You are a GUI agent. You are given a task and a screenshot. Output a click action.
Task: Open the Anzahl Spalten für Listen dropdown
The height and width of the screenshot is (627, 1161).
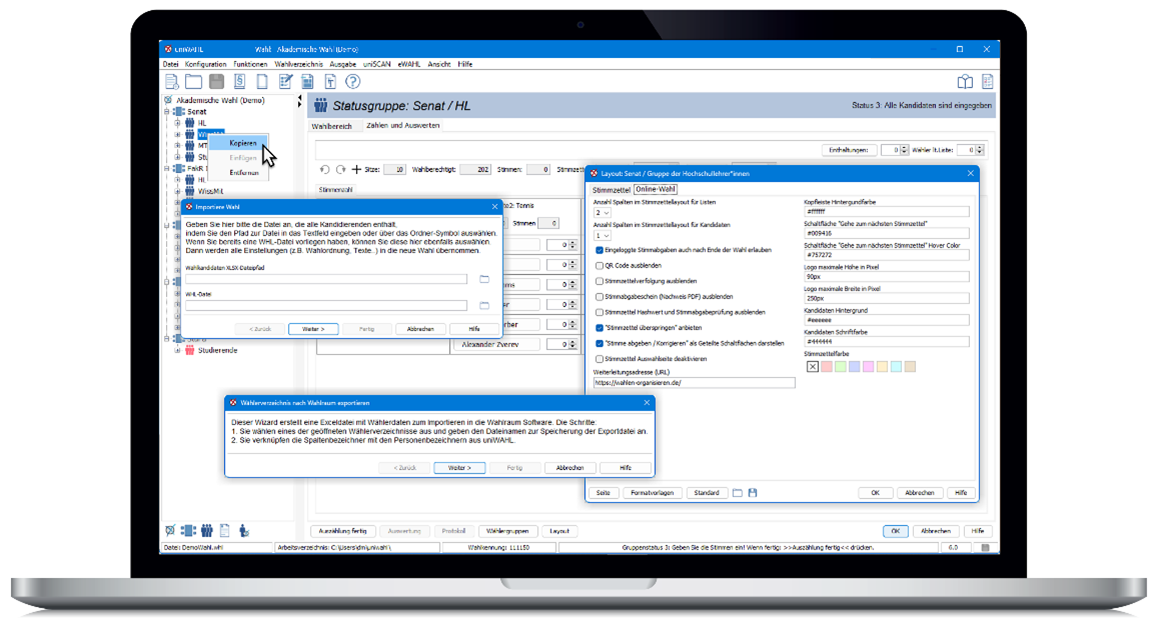(x=602, y=213)
